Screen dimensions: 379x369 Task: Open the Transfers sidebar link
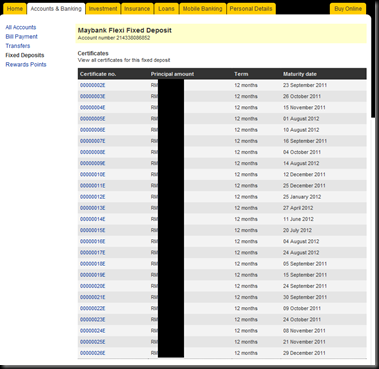(18, 46)
